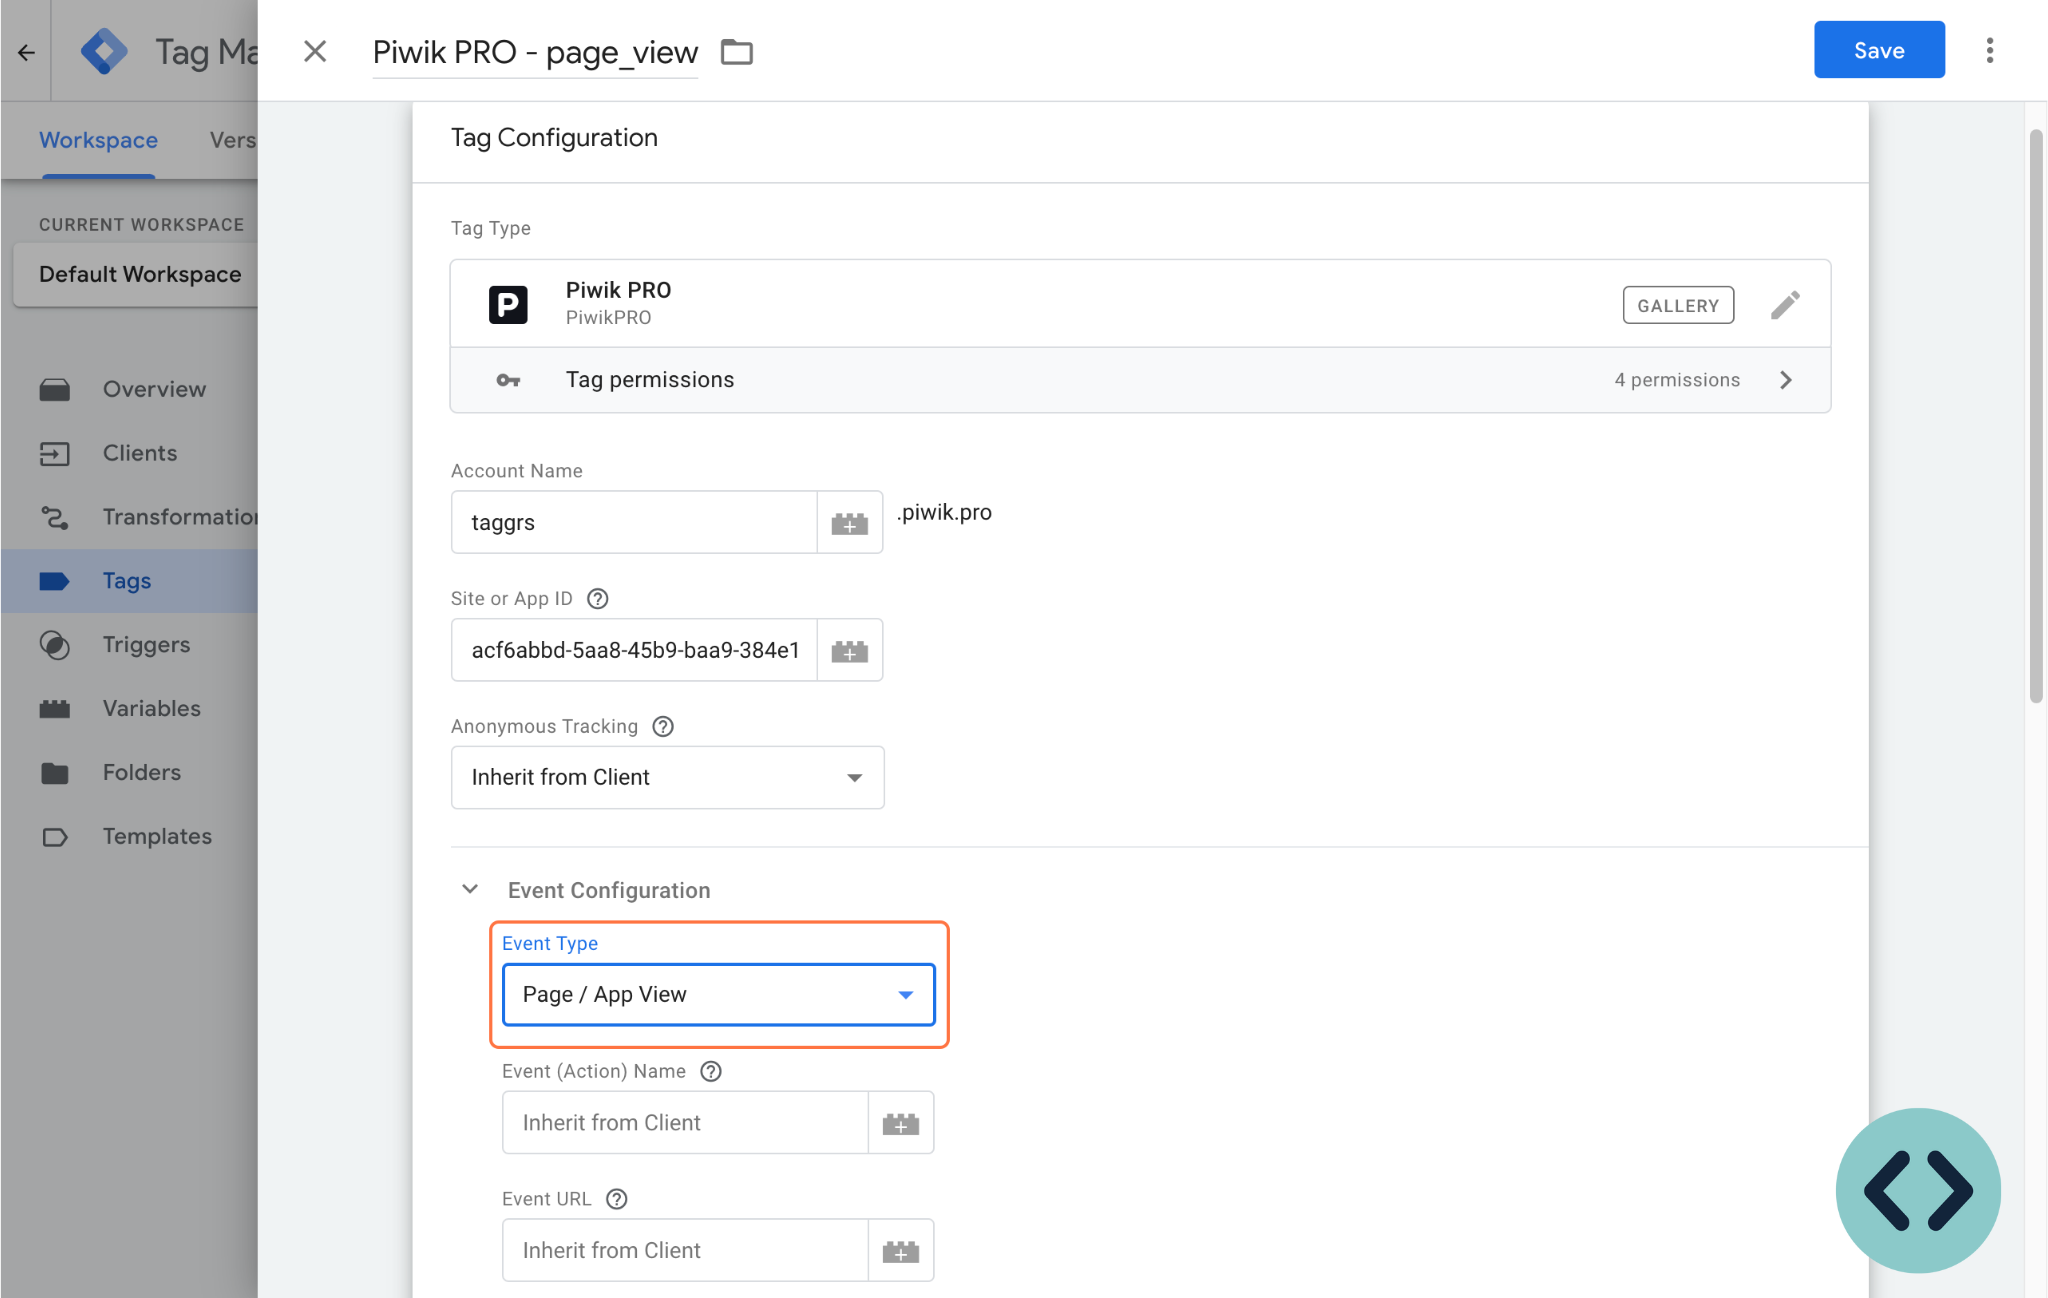This screenshot has height=1298, width=2048.
Task: Click the Folders sidebar icon
Action: (x=55, y=773)
